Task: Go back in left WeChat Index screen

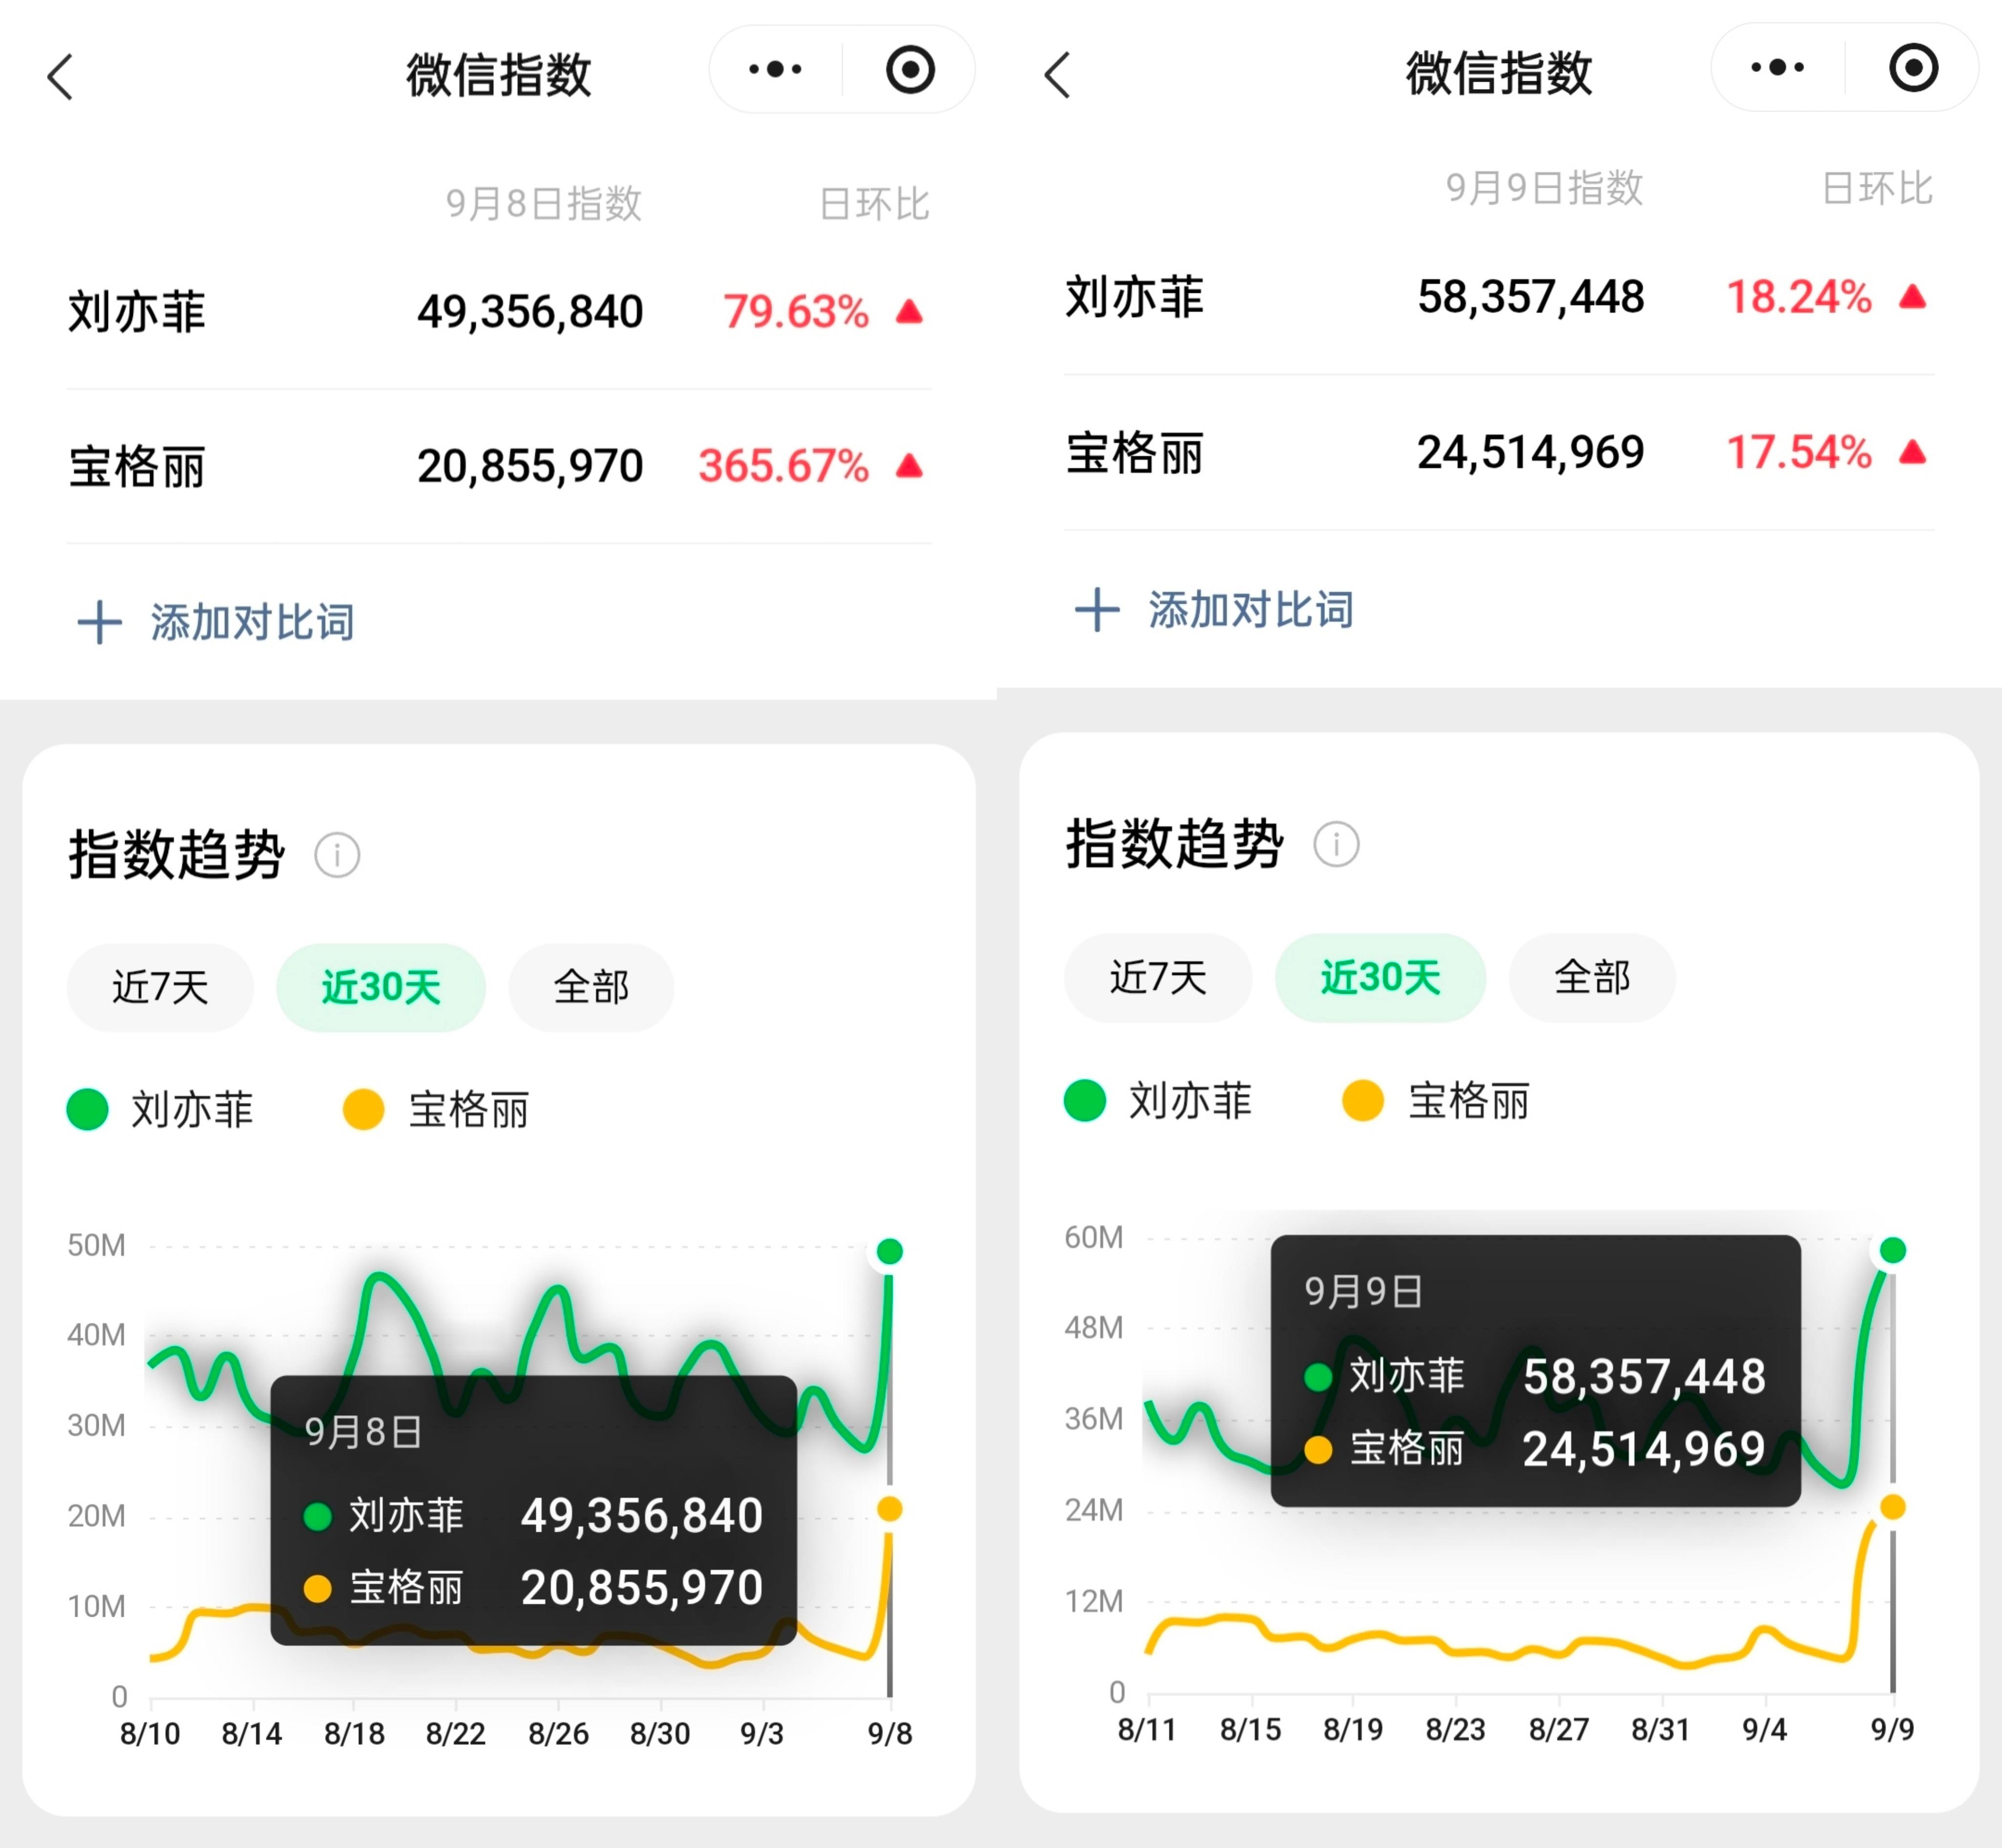Action: coord(61,77)
